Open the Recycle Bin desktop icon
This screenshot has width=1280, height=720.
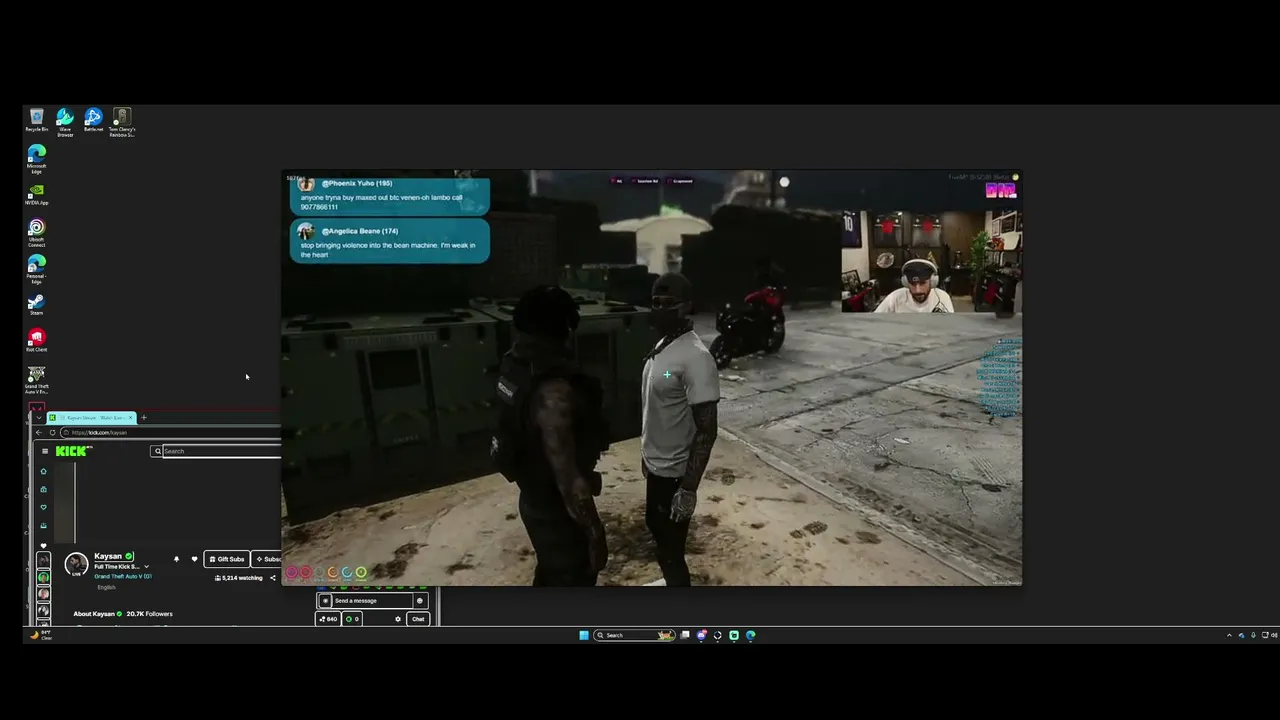pos(37,120)
